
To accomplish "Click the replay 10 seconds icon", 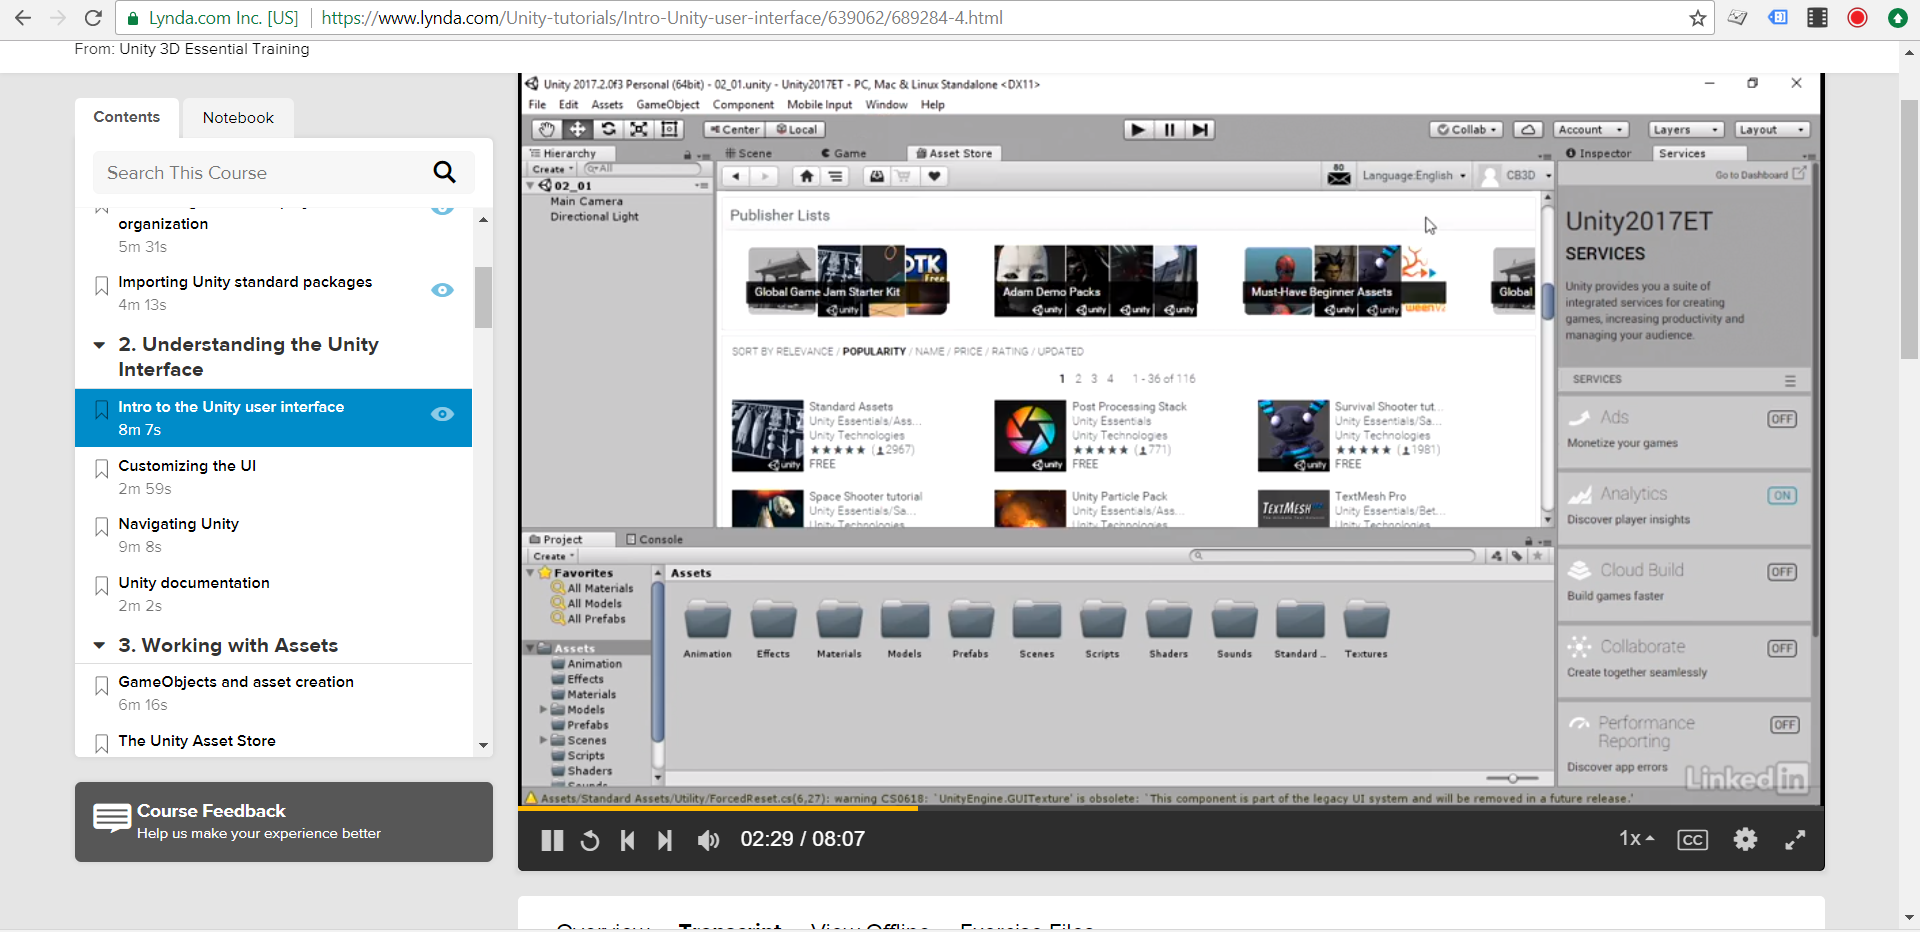I will tap(590, 840).
